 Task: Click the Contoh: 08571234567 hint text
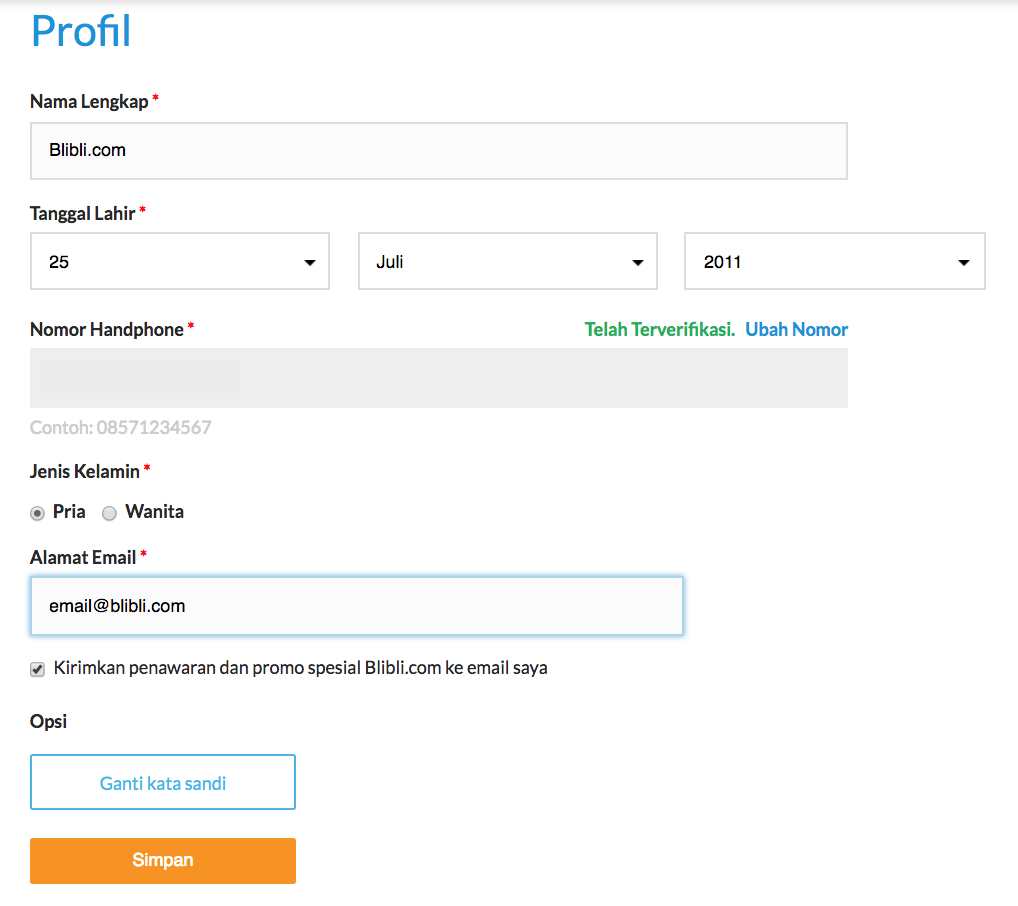[x=121, y=427]
